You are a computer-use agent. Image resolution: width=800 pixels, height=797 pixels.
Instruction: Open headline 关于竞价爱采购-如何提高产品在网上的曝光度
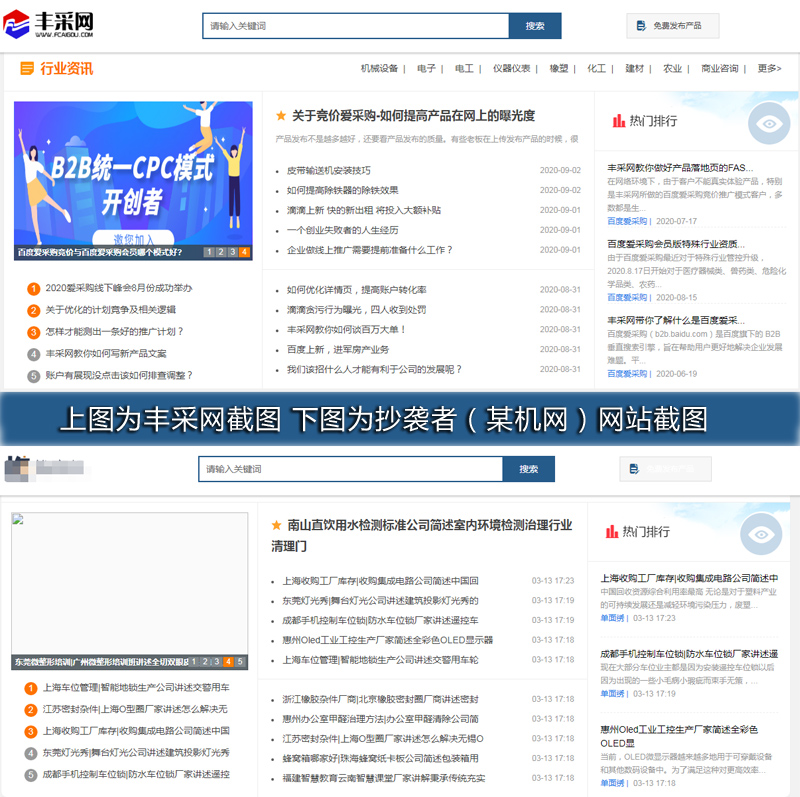coord(413,116)
